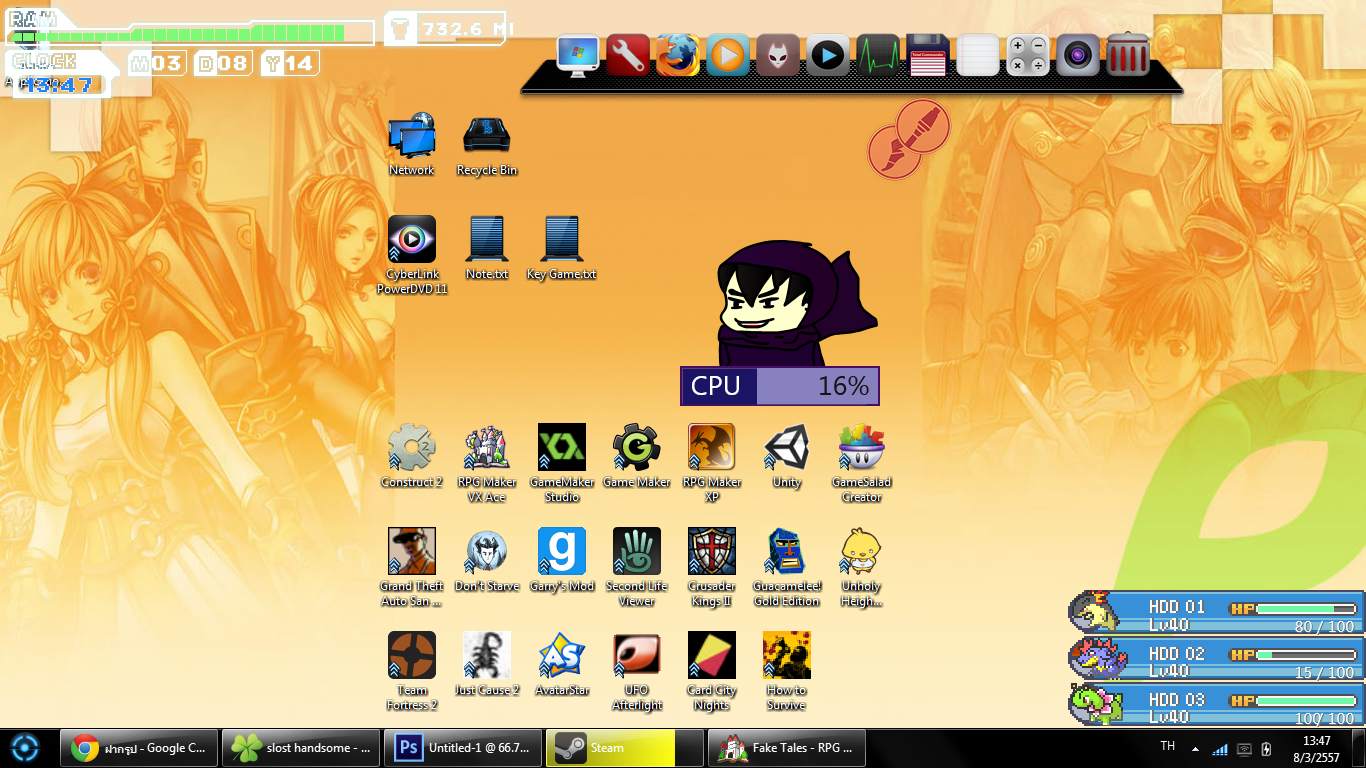Launch RPG Maker XP shortcut
1366x768 pixels.
point(712,463)
